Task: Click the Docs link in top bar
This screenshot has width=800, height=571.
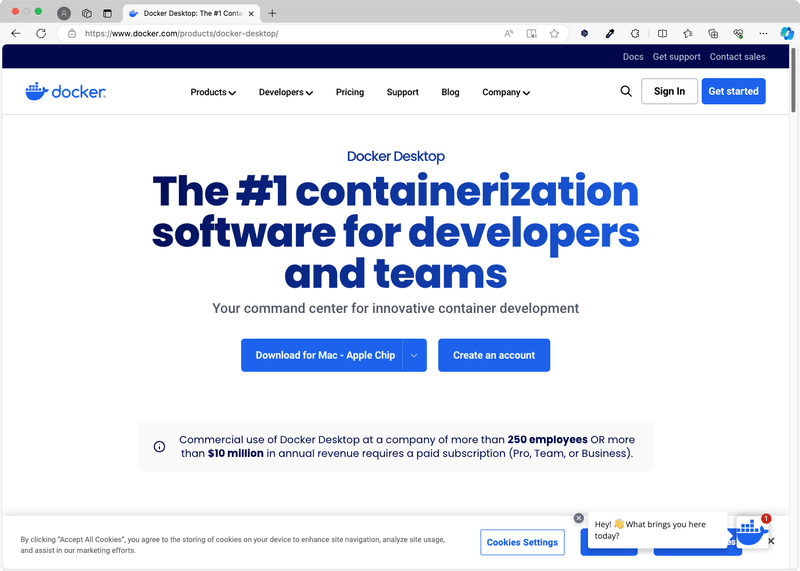Action: (x=633, y=57)
